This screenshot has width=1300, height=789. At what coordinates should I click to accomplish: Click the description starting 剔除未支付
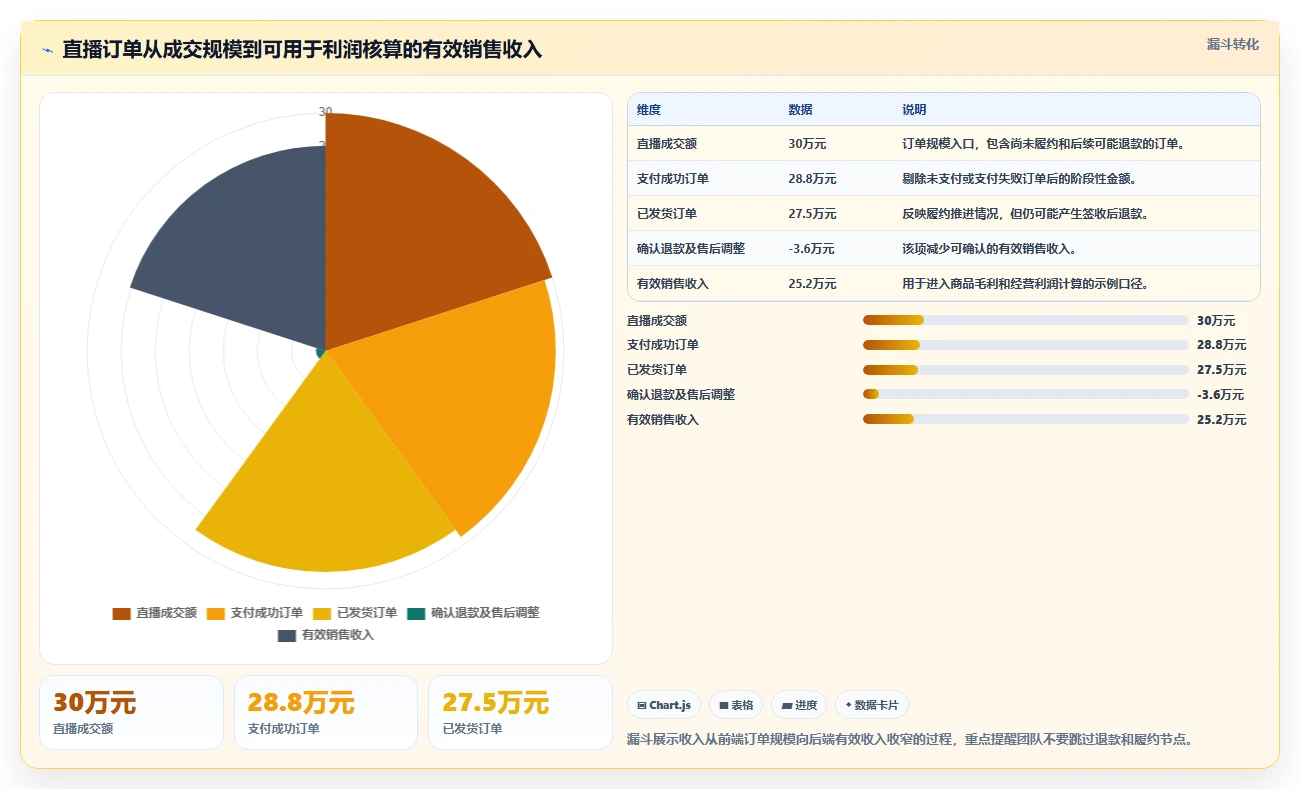[x=1019, y=179]
